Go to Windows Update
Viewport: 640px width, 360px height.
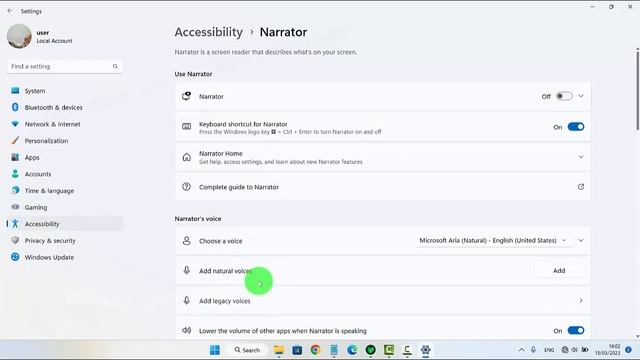(x=64, y=257)
